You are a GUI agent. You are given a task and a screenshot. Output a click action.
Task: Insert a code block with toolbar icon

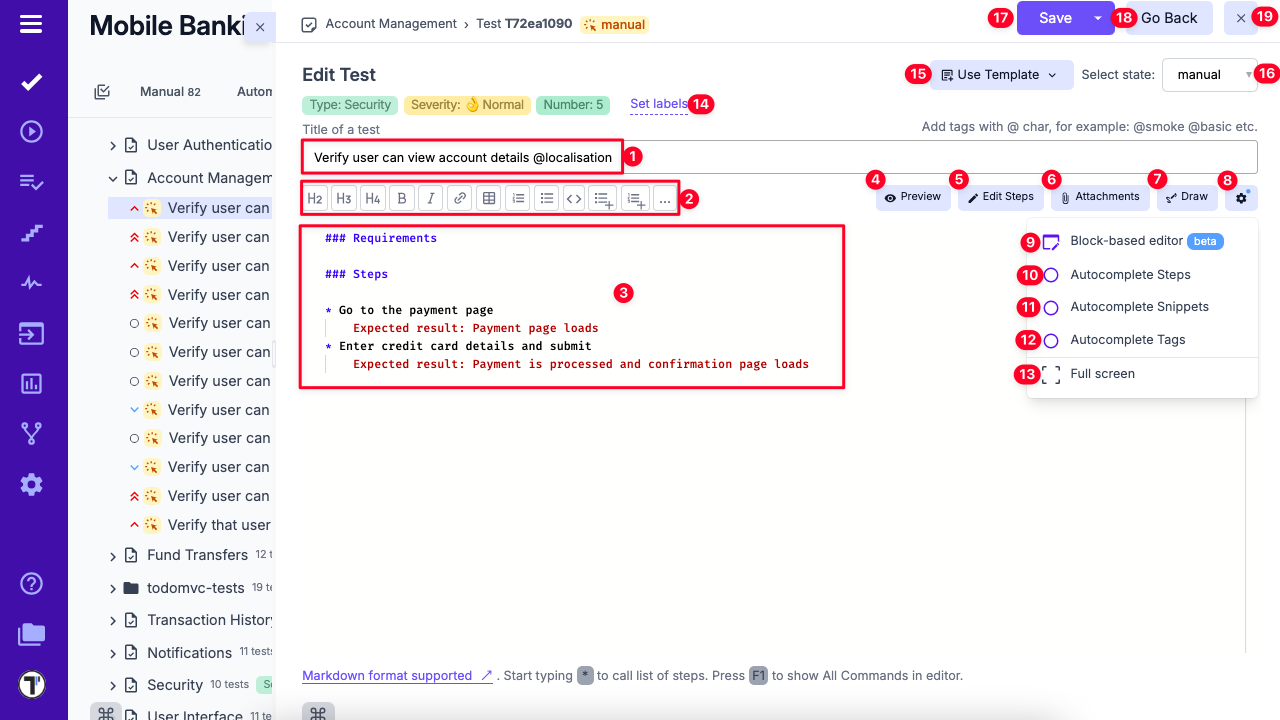click(574, 199)
